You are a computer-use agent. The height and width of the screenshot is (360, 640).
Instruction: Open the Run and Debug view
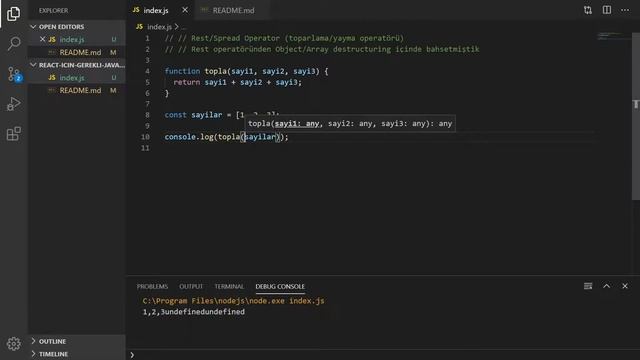13,104
